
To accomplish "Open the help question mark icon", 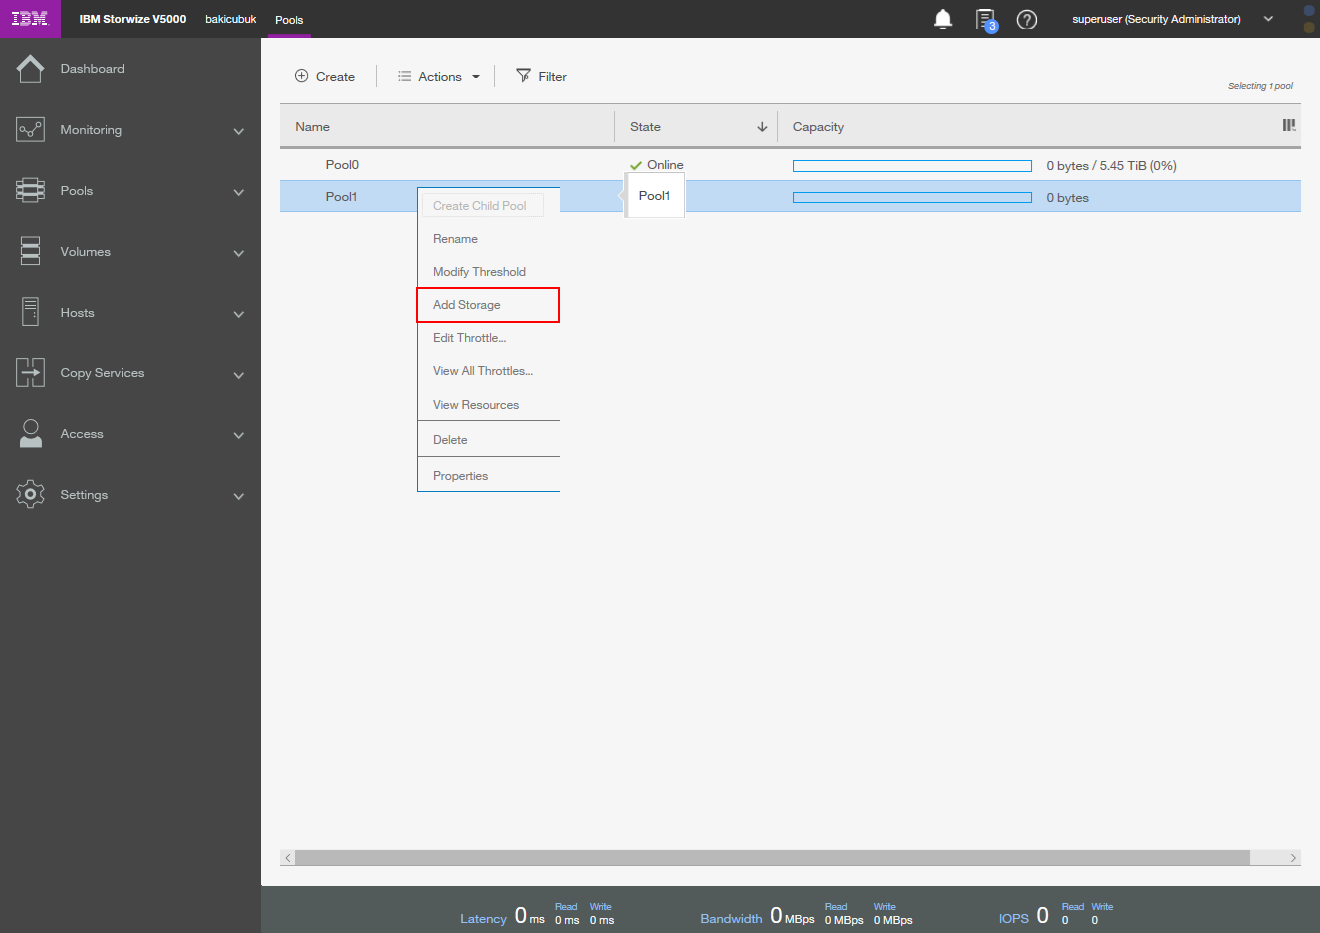I will [1027, 19].
